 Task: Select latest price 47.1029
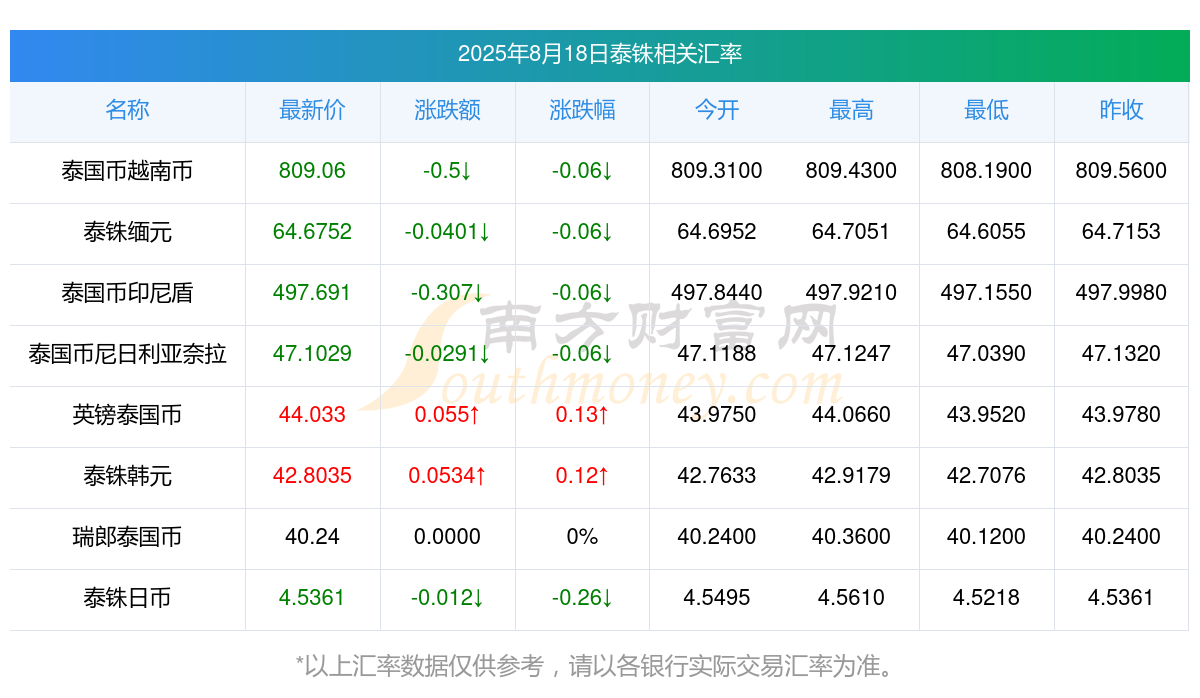[312, 354]
